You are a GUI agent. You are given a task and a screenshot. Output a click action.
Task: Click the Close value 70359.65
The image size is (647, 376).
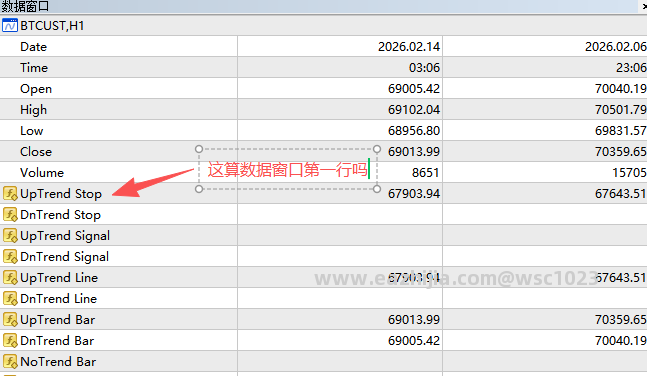[621, 151]
